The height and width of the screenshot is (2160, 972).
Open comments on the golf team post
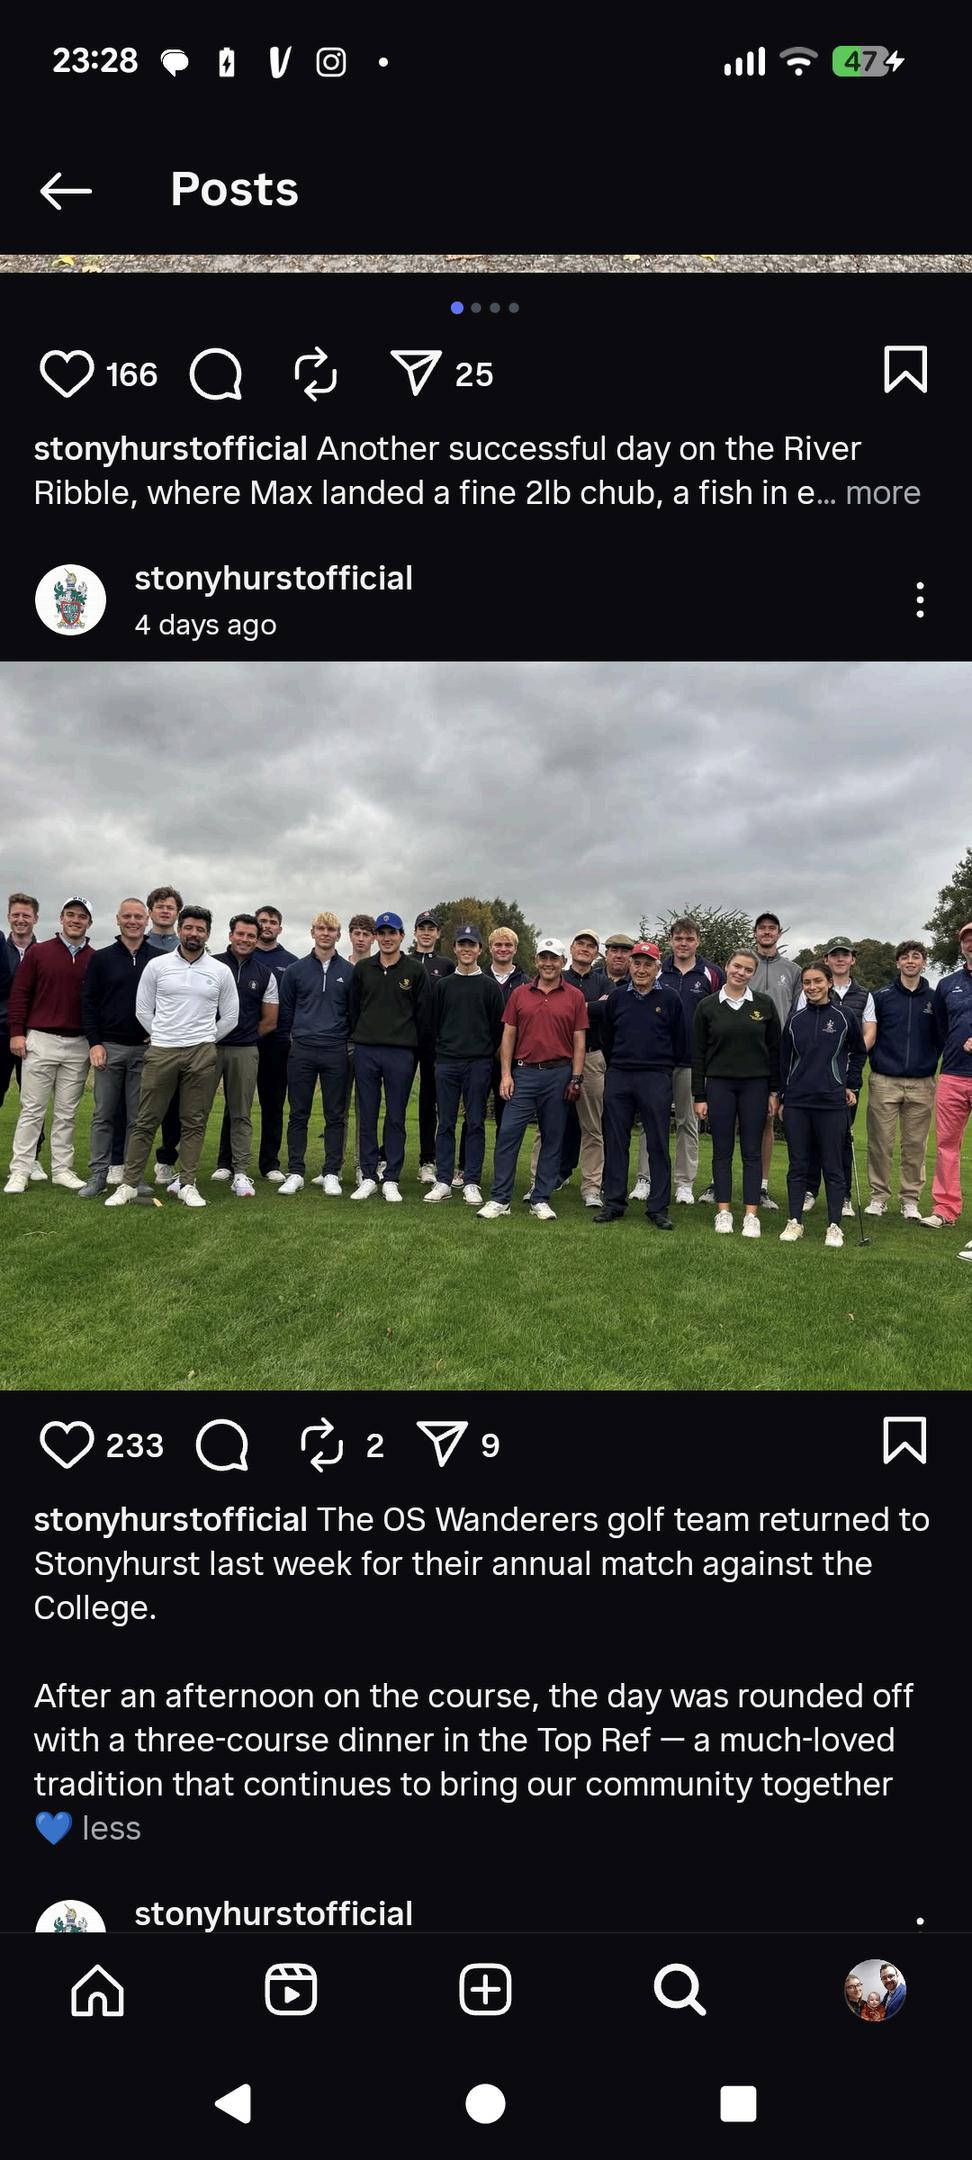point(222,1445)
